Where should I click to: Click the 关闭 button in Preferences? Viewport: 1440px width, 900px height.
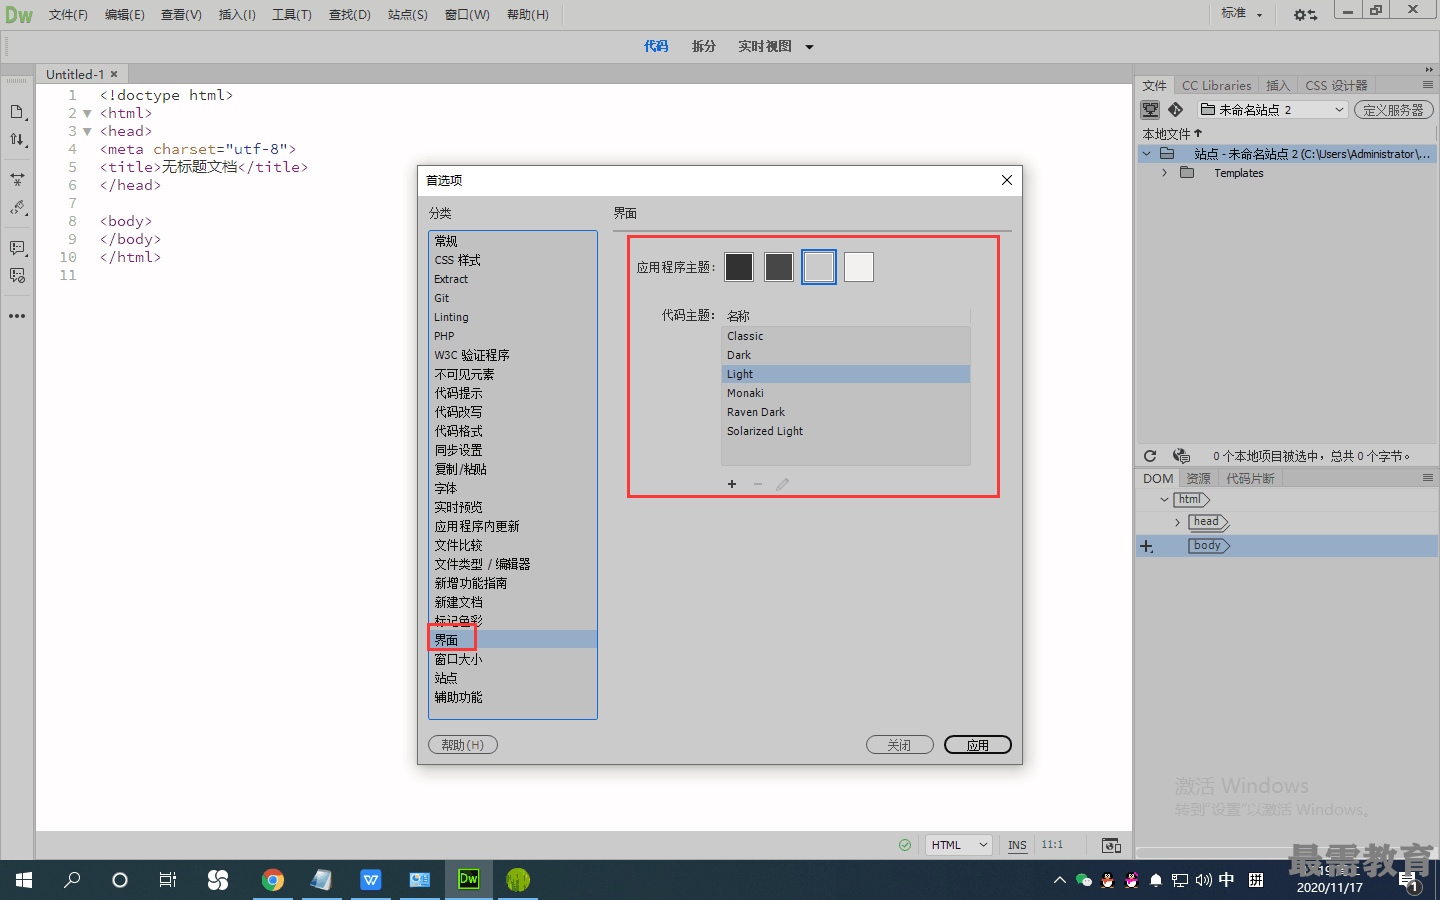point(899,745)
